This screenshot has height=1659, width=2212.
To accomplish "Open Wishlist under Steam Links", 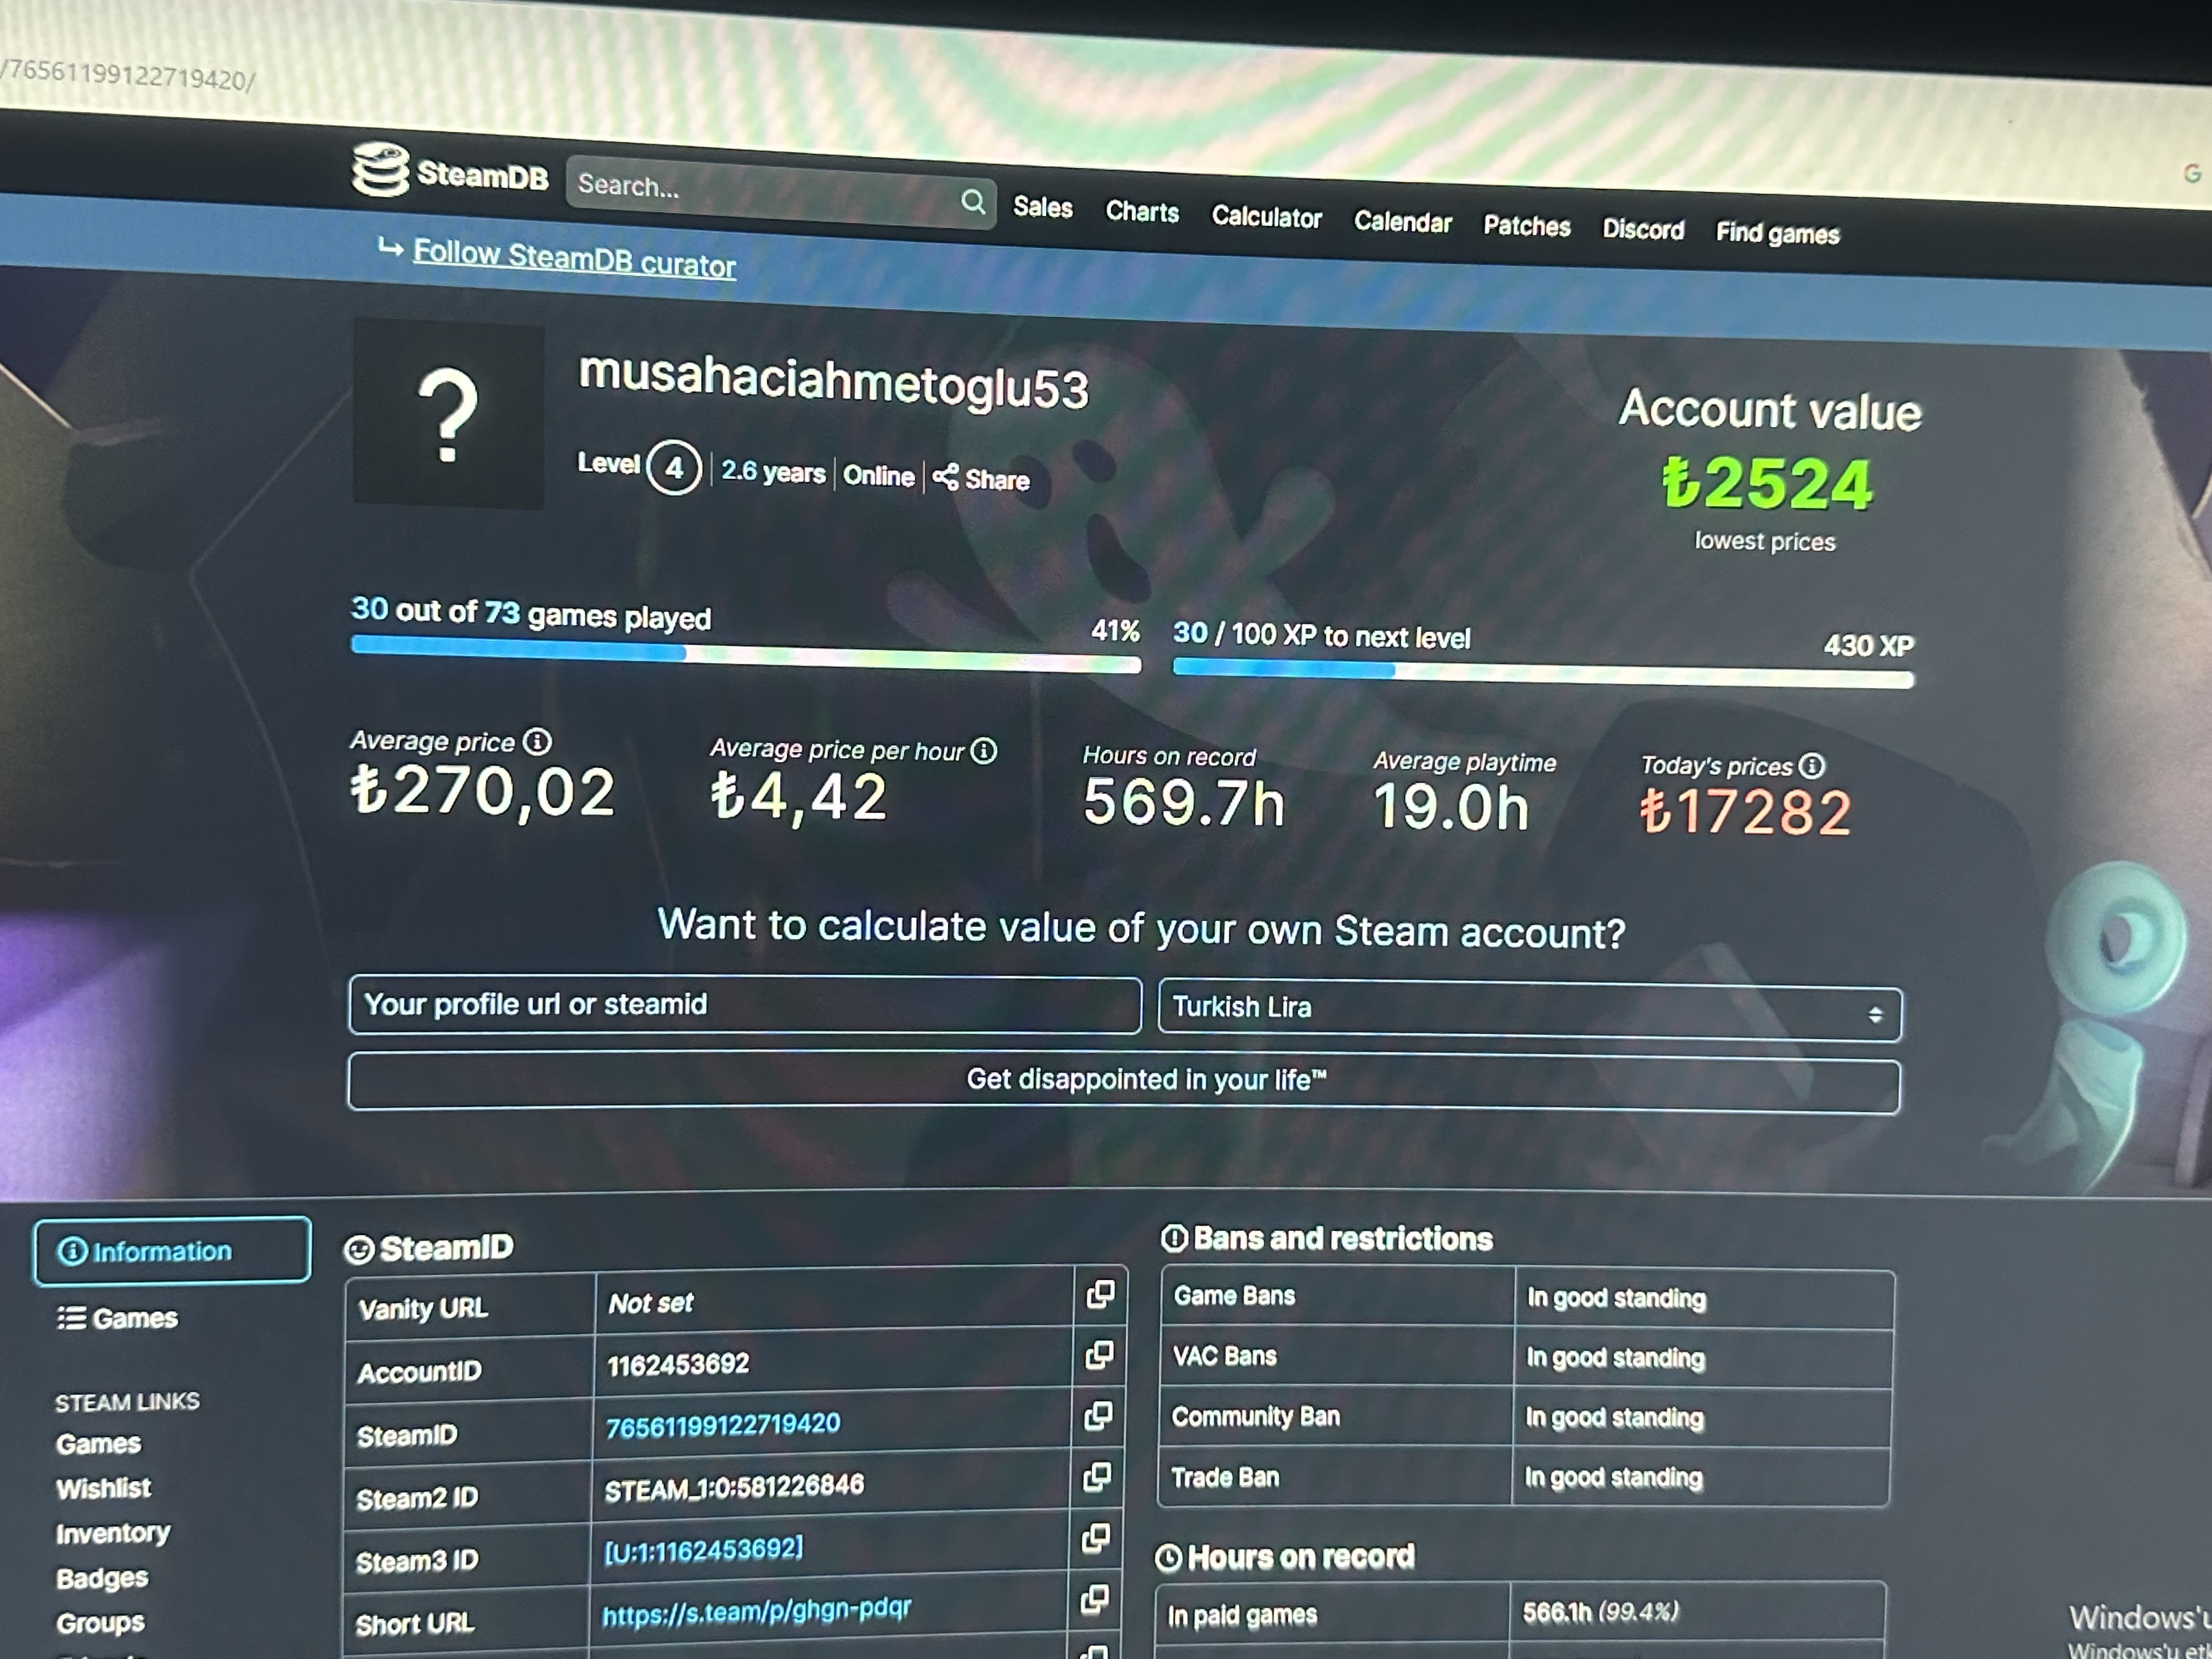I will [x=103, y=1488].
